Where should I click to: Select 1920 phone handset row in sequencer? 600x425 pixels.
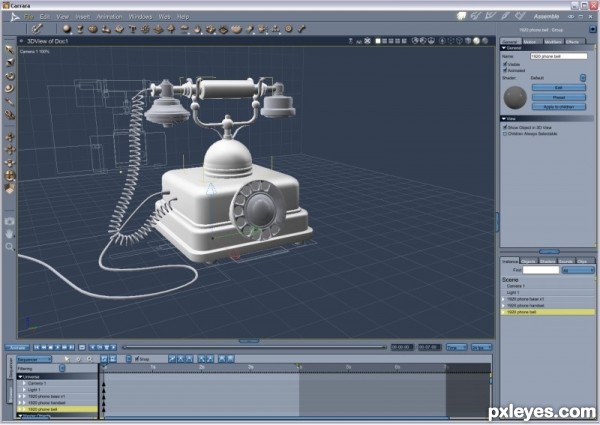point(57,403)
